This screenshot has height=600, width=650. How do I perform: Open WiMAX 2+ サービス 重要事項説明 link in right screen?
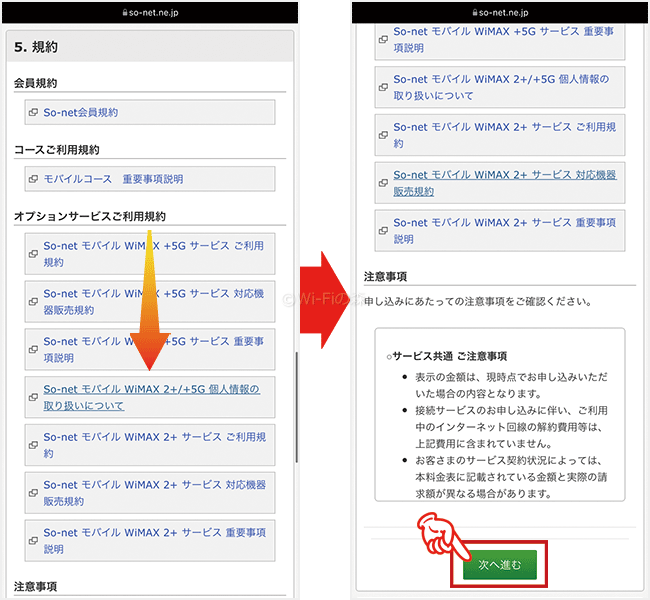point(504,231)
